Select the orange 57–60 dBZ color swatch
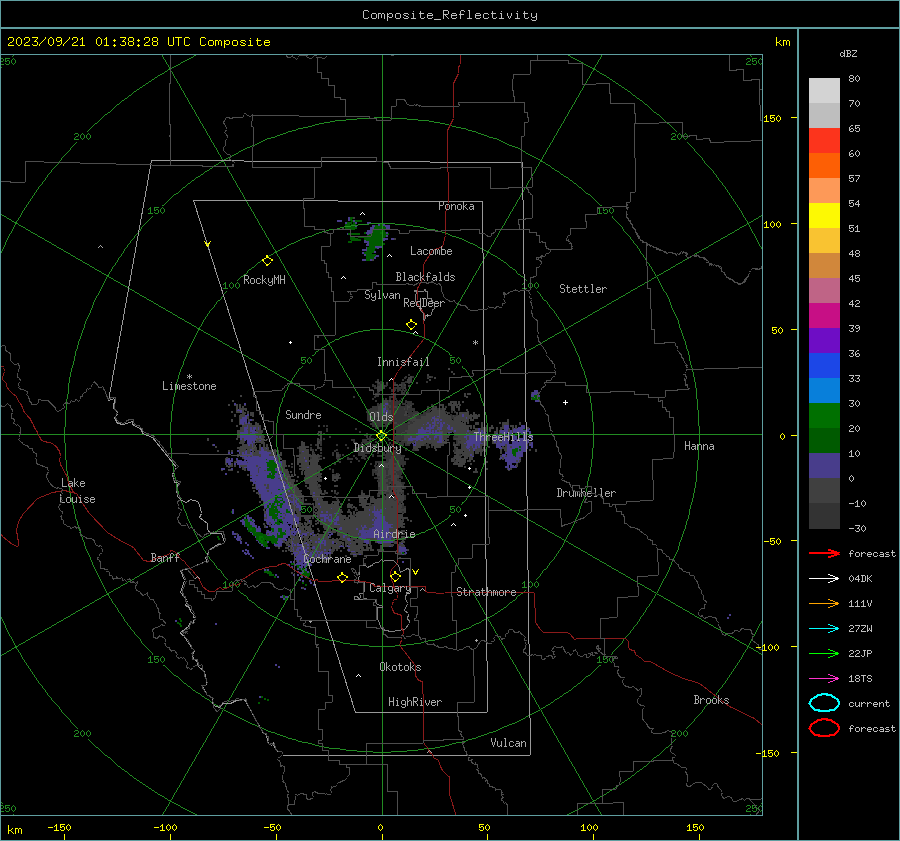 pos(824,166)
